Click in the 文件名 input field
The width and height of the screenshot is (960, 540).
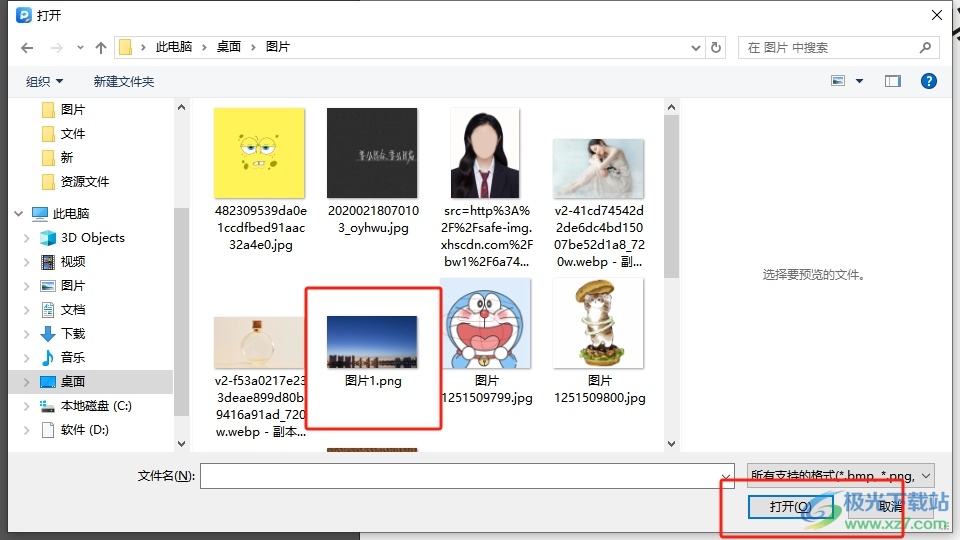465,476
